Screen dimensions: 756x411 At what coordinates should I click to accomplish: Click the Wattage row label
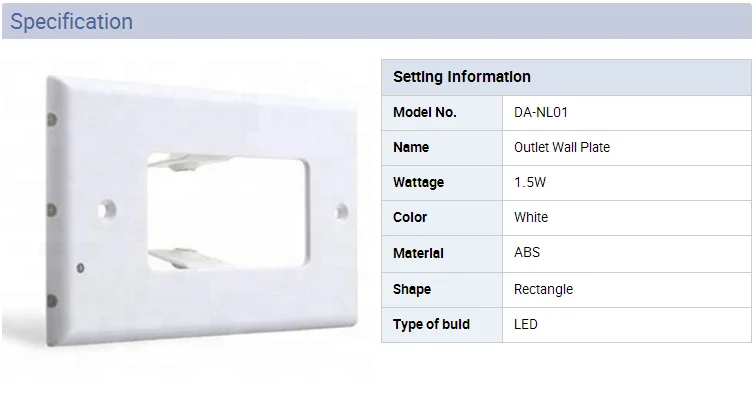coord(418,183)
